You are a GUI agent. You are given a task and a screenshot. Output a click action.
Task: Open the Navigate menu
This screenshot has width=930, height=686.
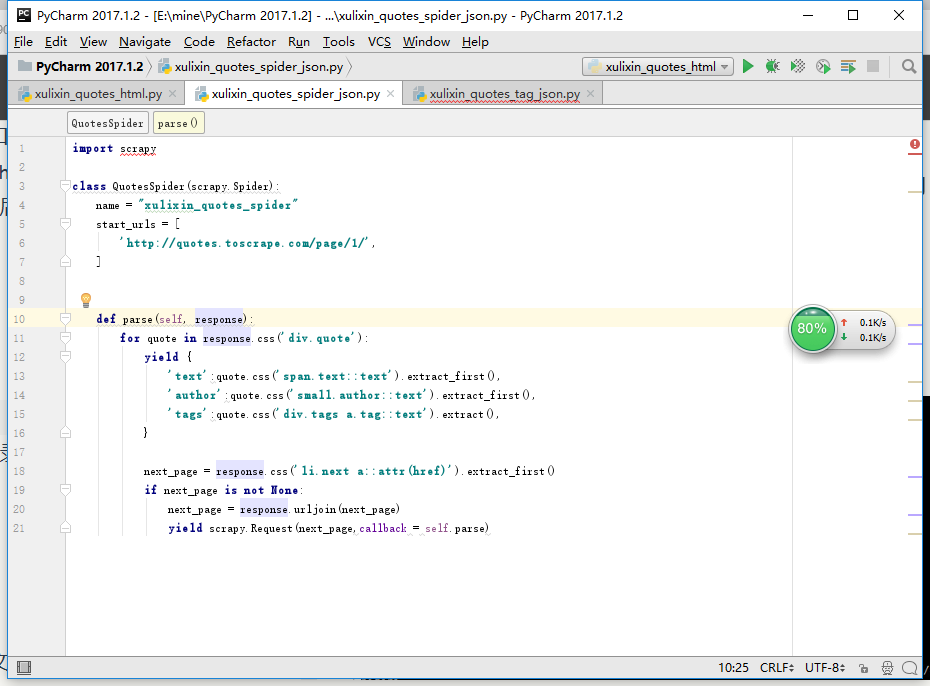point(145,42)
